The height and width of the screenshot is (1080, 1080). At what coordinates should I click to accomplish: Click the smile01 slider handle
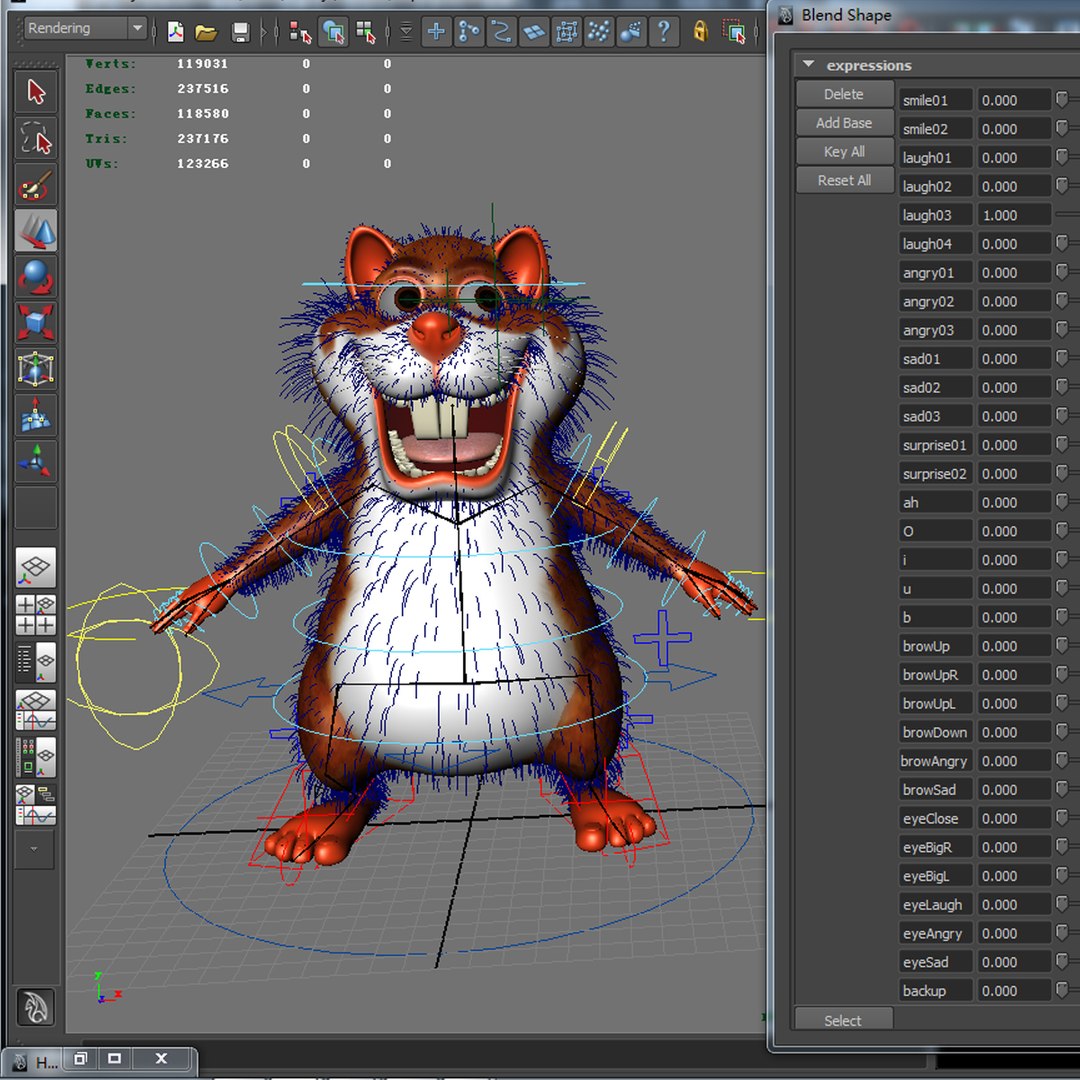point(1061,100)
